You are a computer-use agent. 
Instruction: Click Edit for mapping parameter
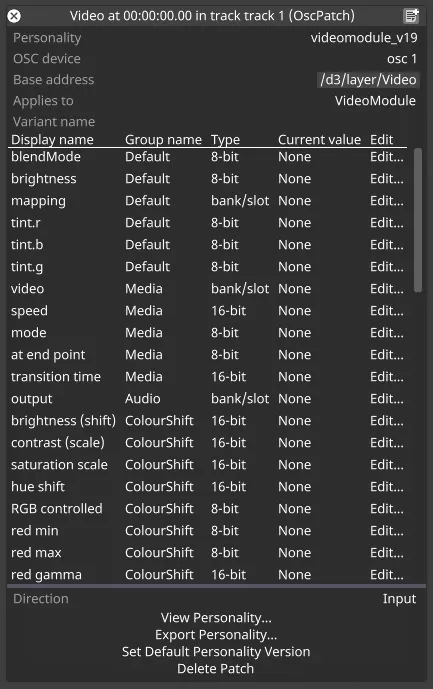click(x=386, y=201)
